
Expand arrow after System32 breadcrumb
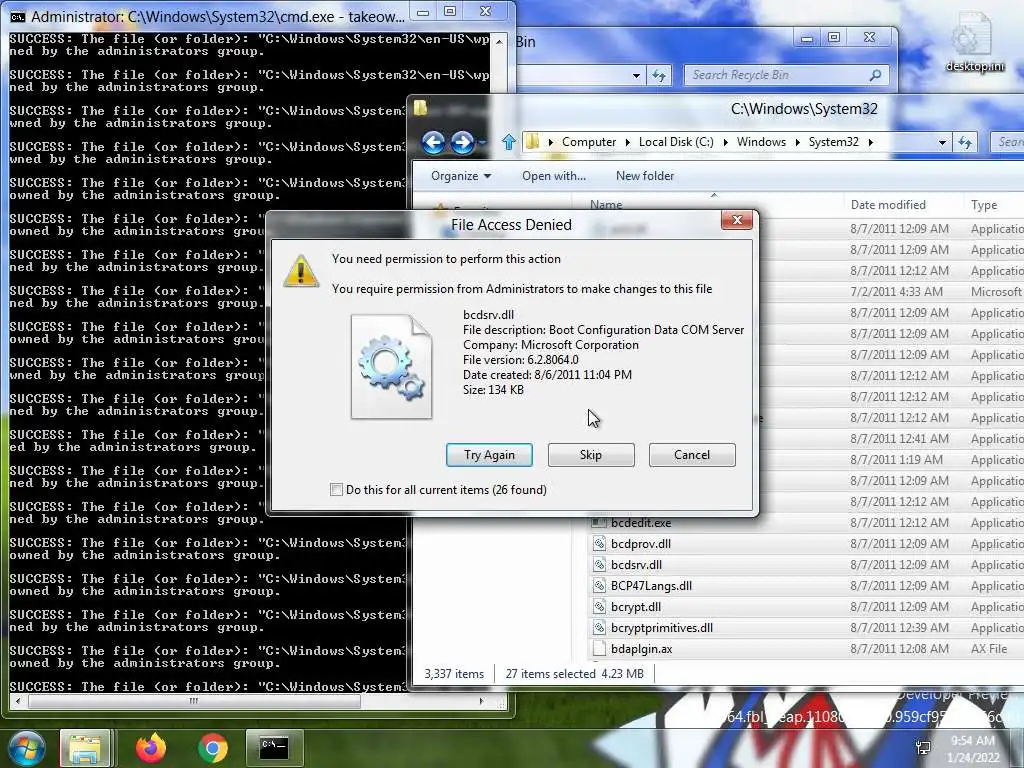[871, 142]
